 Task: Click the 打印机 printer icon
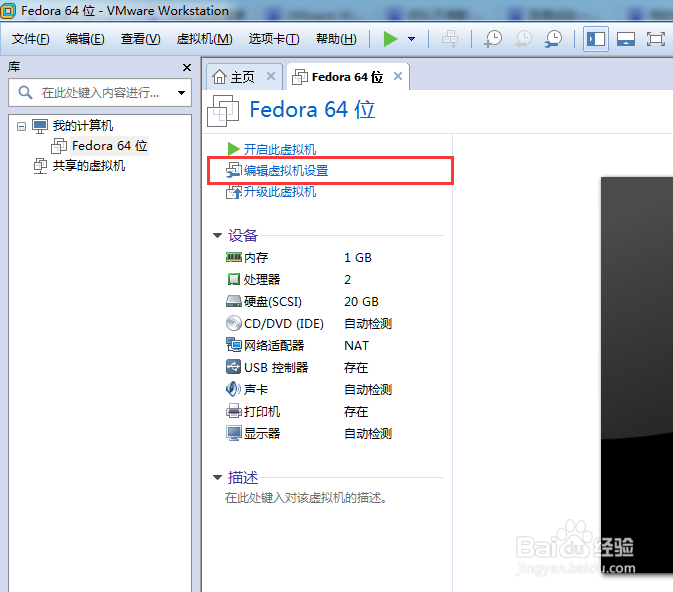click(x=234, y=411)
